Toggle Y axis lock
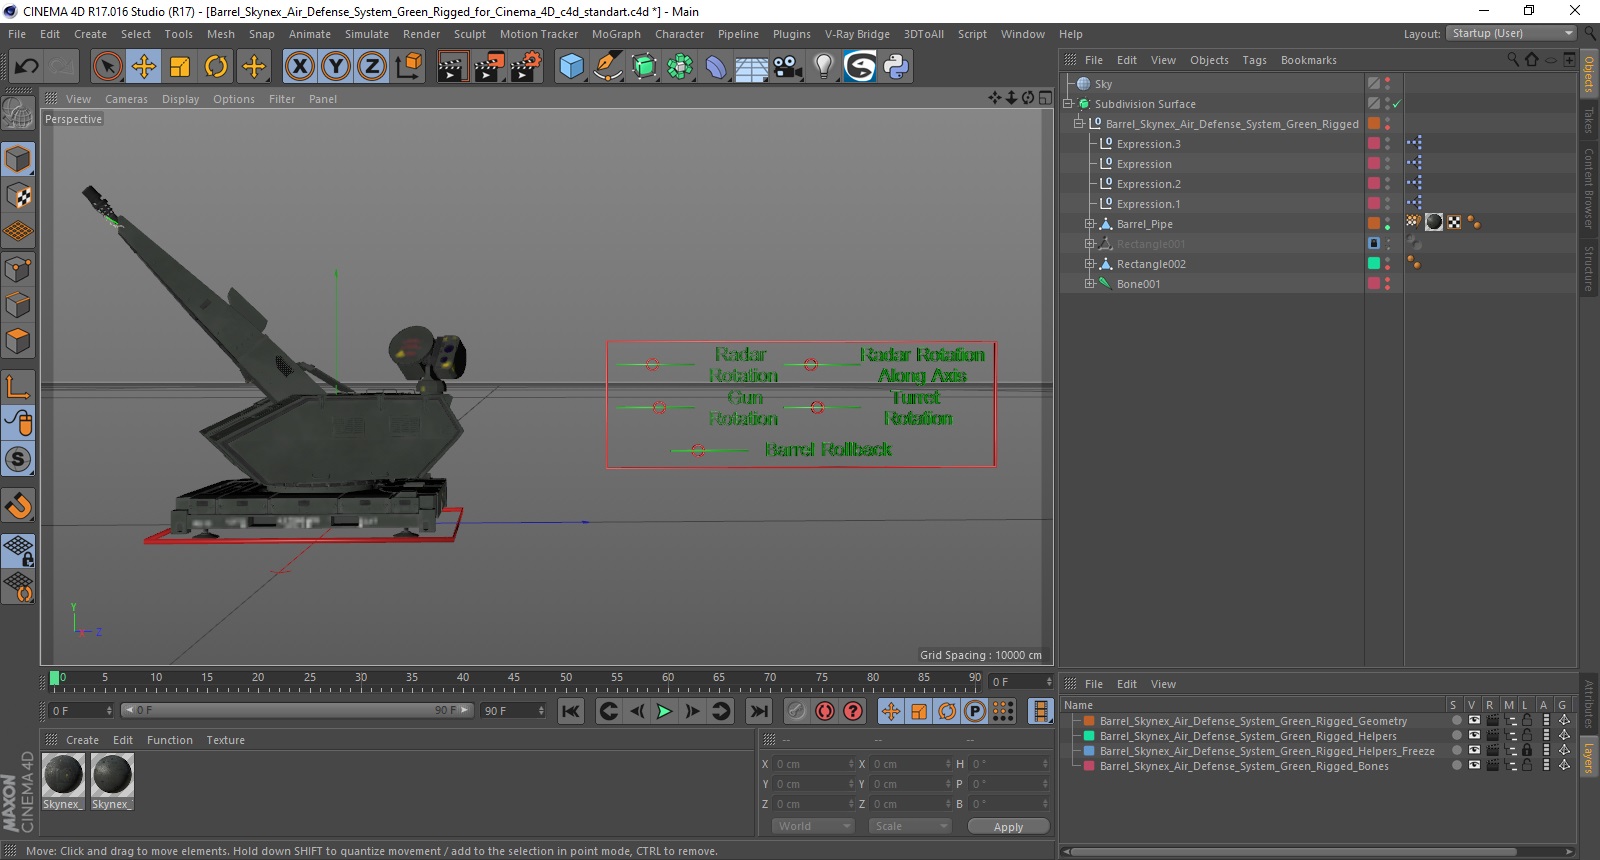 336,67
